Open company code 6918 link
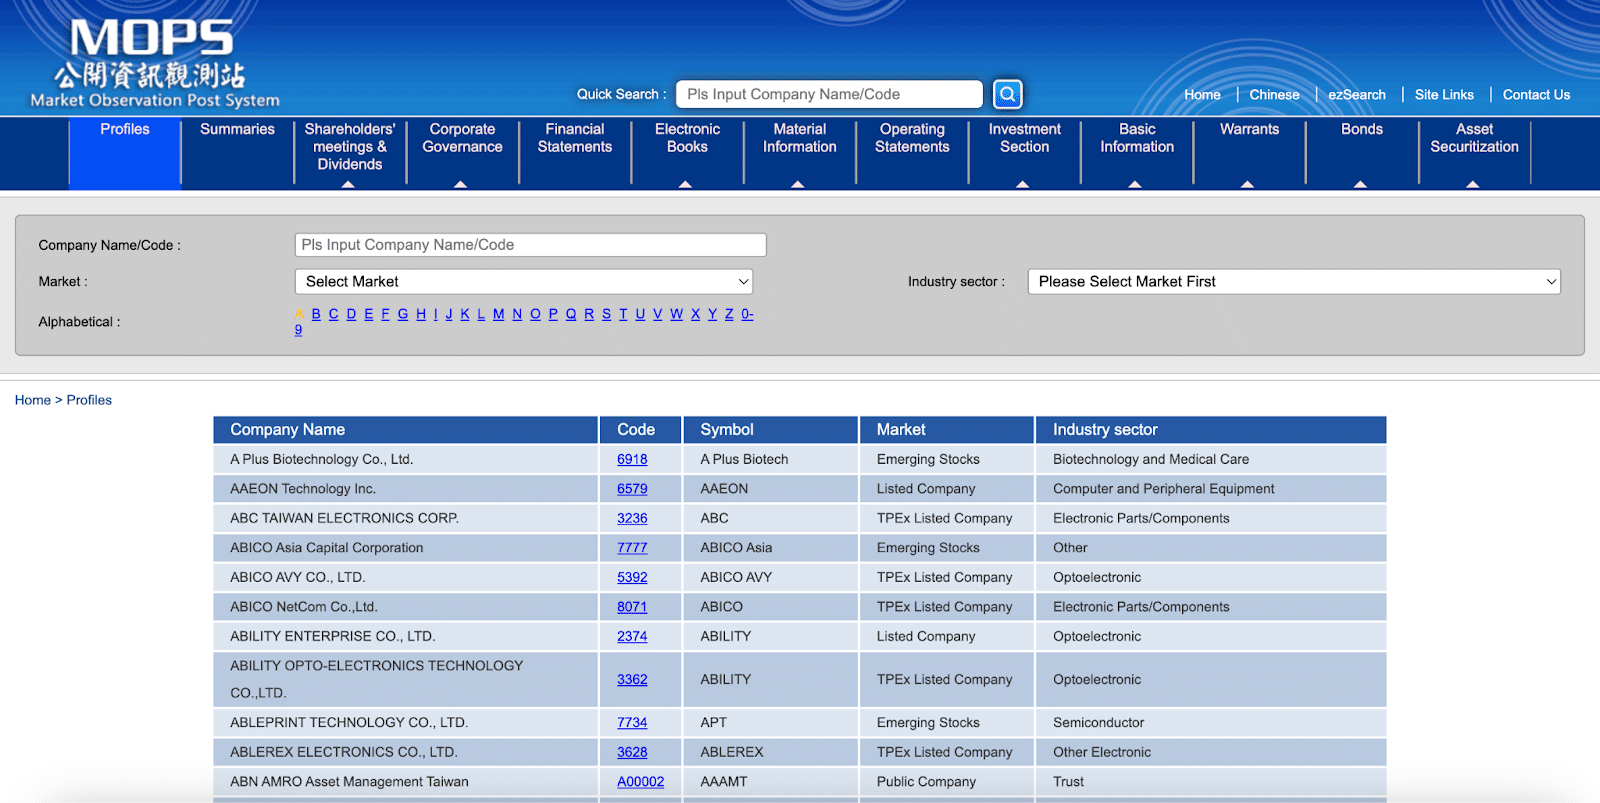The image size is (1600, 803). click(632, 460)
